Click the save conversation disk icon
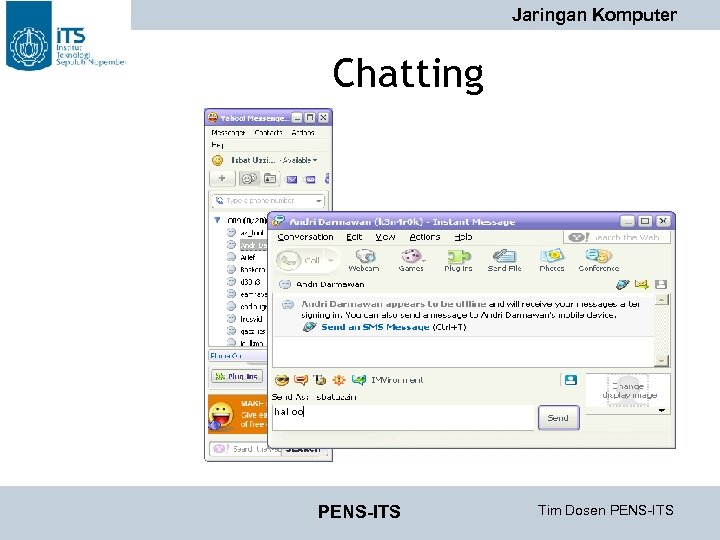This screenshot has width=720, height=540. (x=661, y=285)
